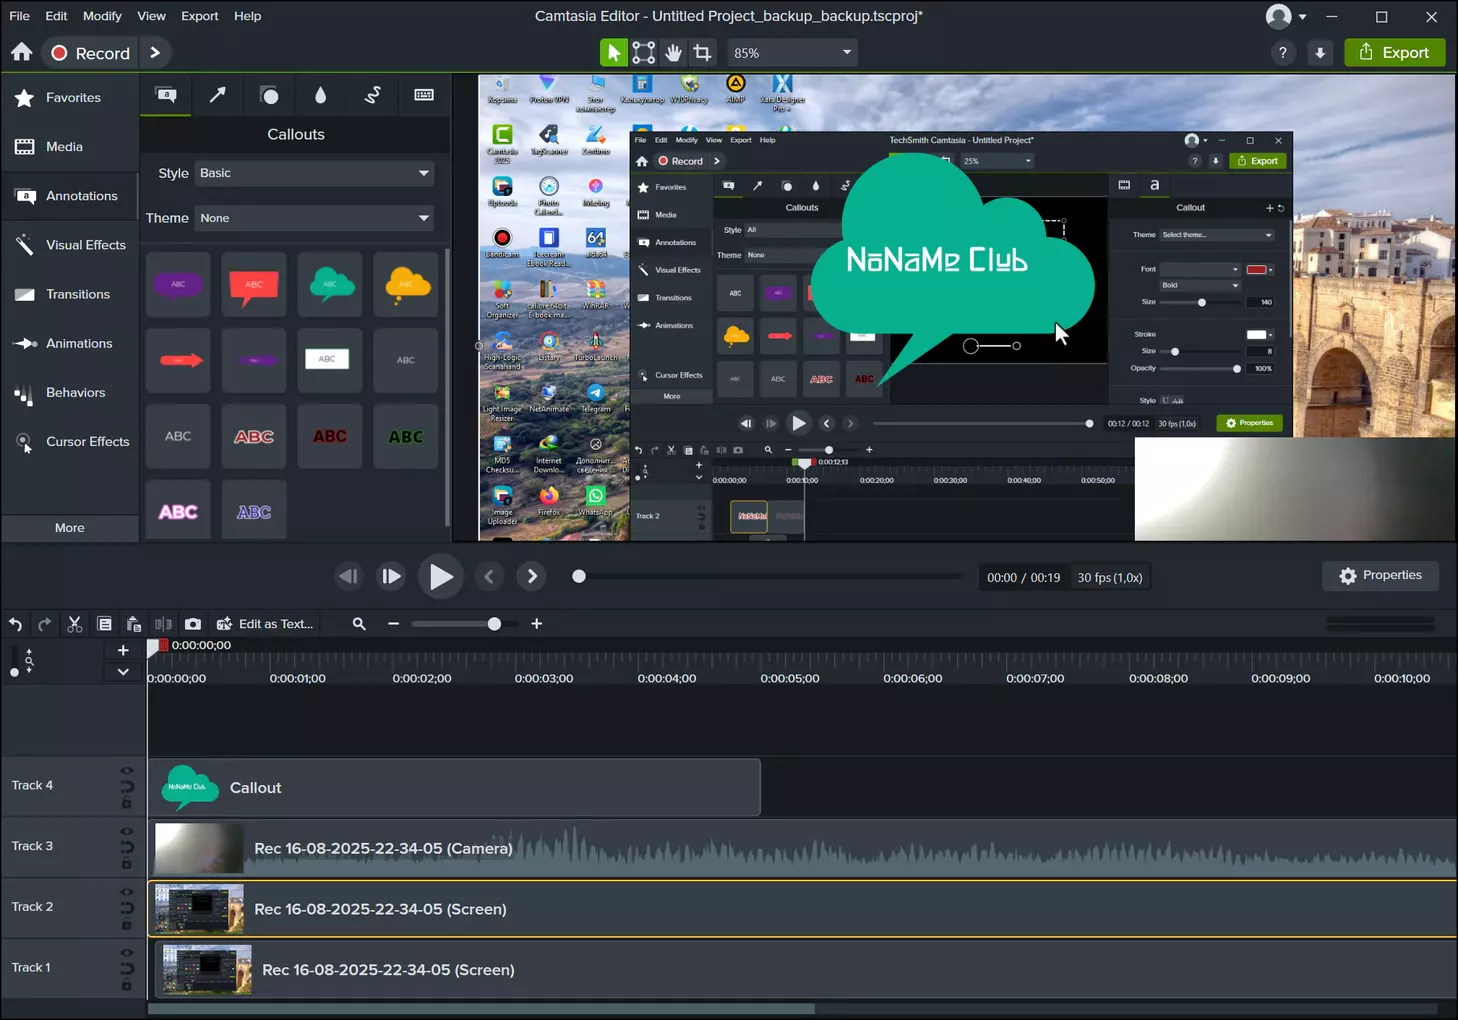Screen dimensions: 1458x1020
Task: Undo the last timeline action
Action: coord(16,624)
